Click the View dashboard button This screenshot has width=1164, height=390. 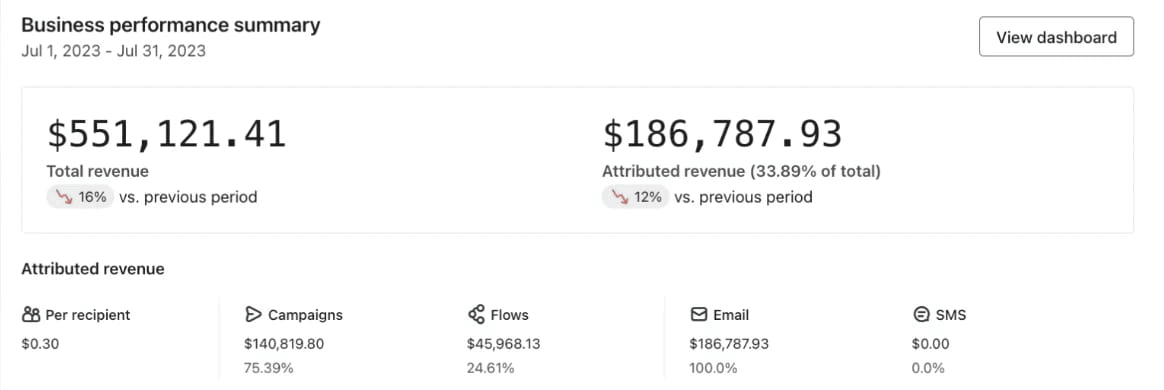point(1056,37)
